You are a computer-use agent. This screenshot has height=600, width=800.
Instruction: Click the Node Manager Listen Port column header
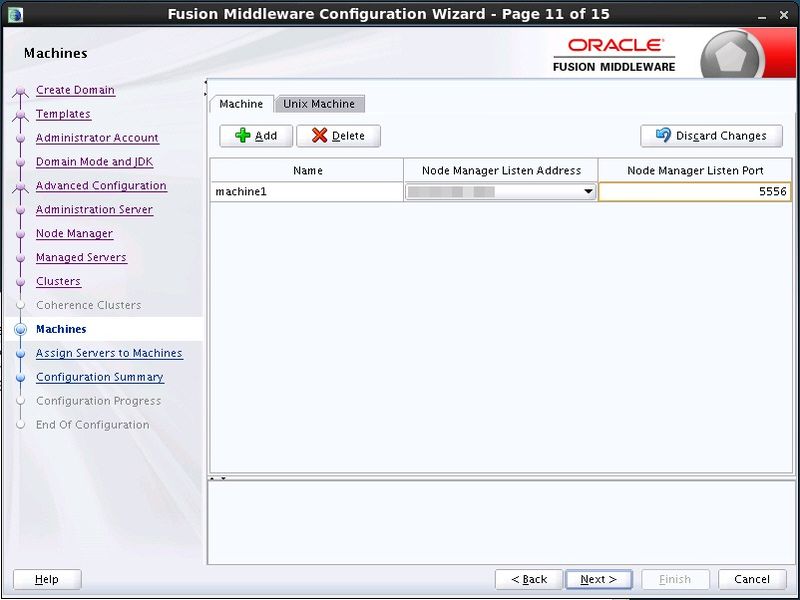pyautogui.click(x=695, y=170)
